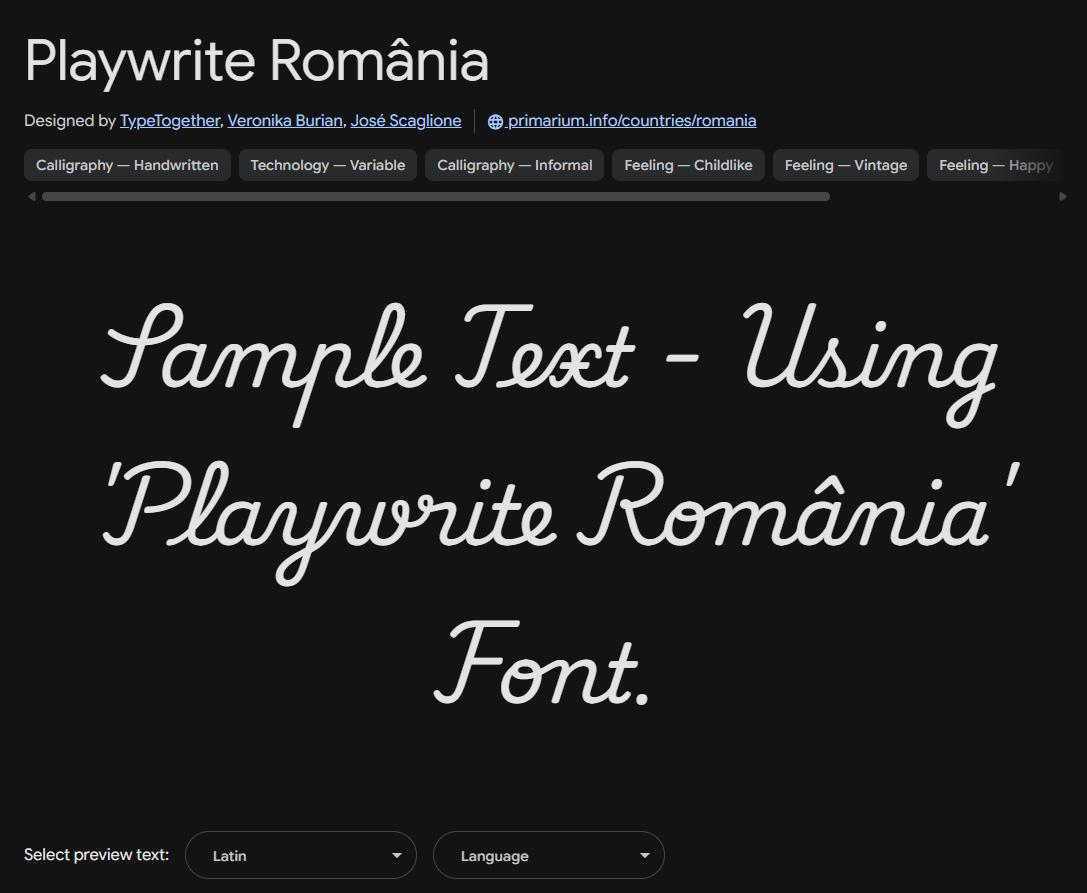1087x893 pixels.
Task: Select the Feeling — Vintage tag
Action: point(846,165)
